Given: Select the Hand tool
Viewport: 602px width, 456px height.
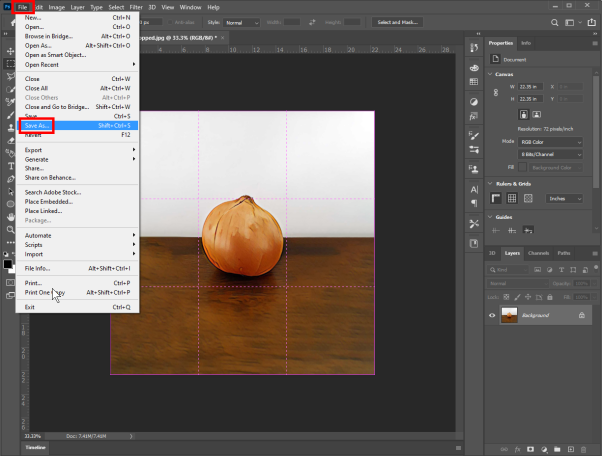Looking at the screenshot, I should [10, 217].
